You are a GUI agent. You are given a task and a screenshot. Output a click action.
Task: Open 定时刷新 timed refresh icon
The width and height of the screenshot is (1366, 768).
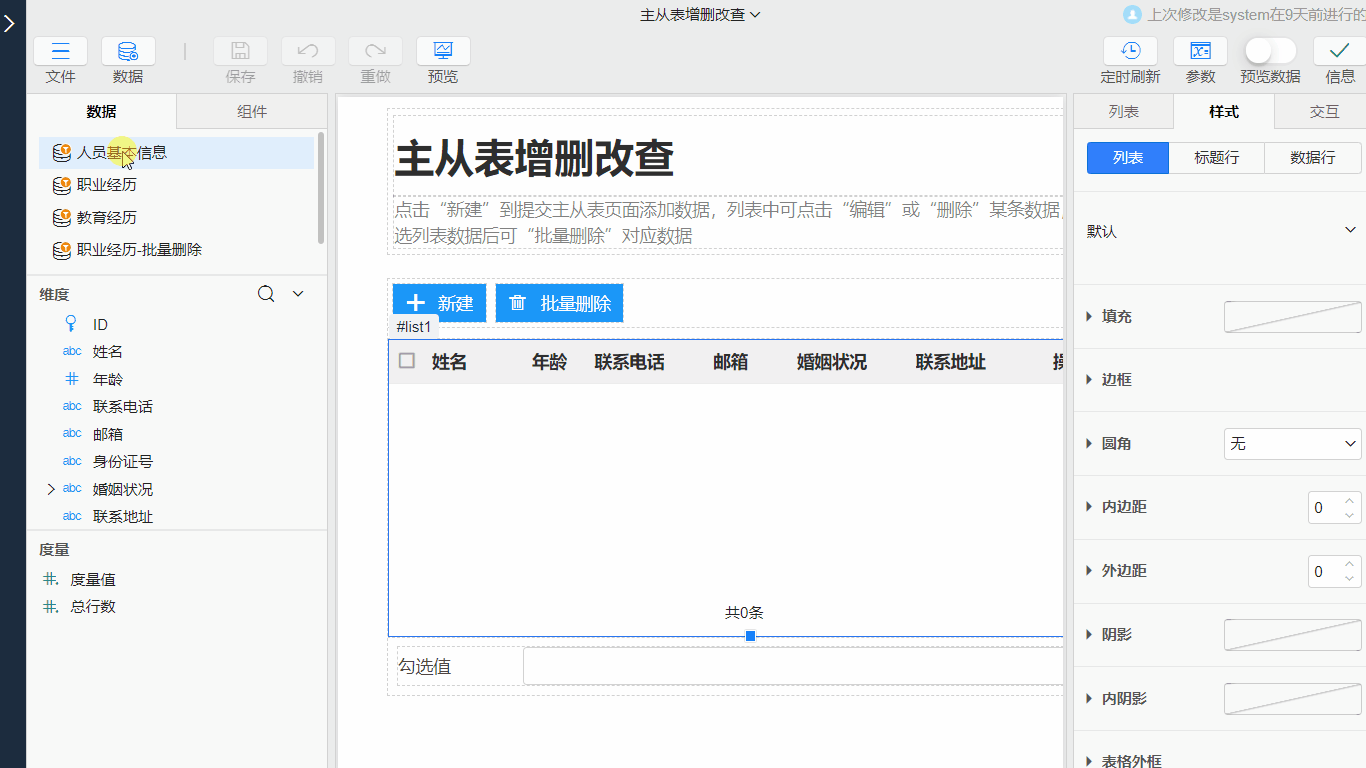1131,51
